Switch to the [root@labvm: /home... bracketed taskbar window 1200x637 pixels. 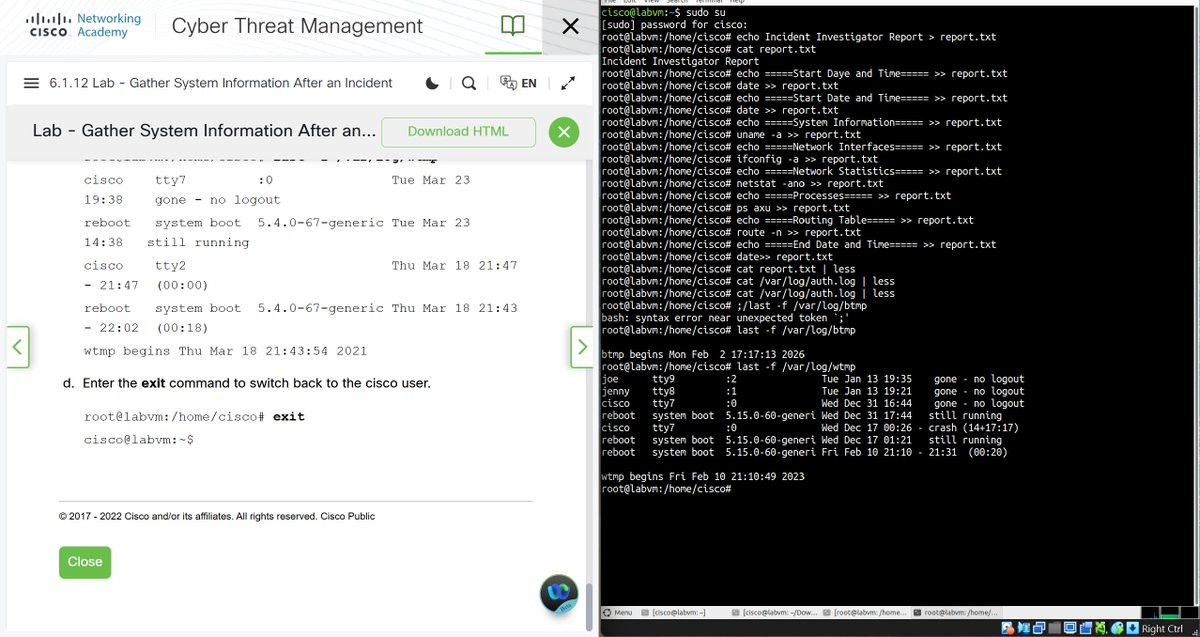pos(864,612)
